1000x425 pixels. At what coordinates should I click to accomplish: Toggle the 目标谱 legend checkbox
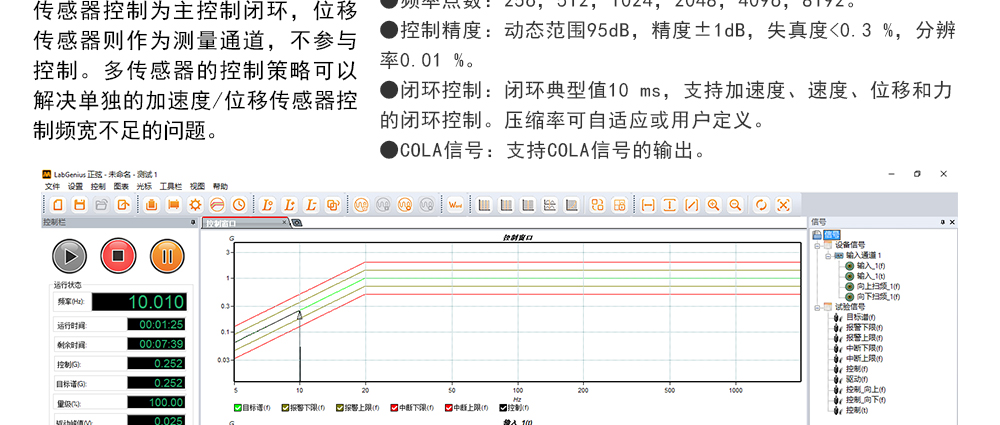point(237,407)
